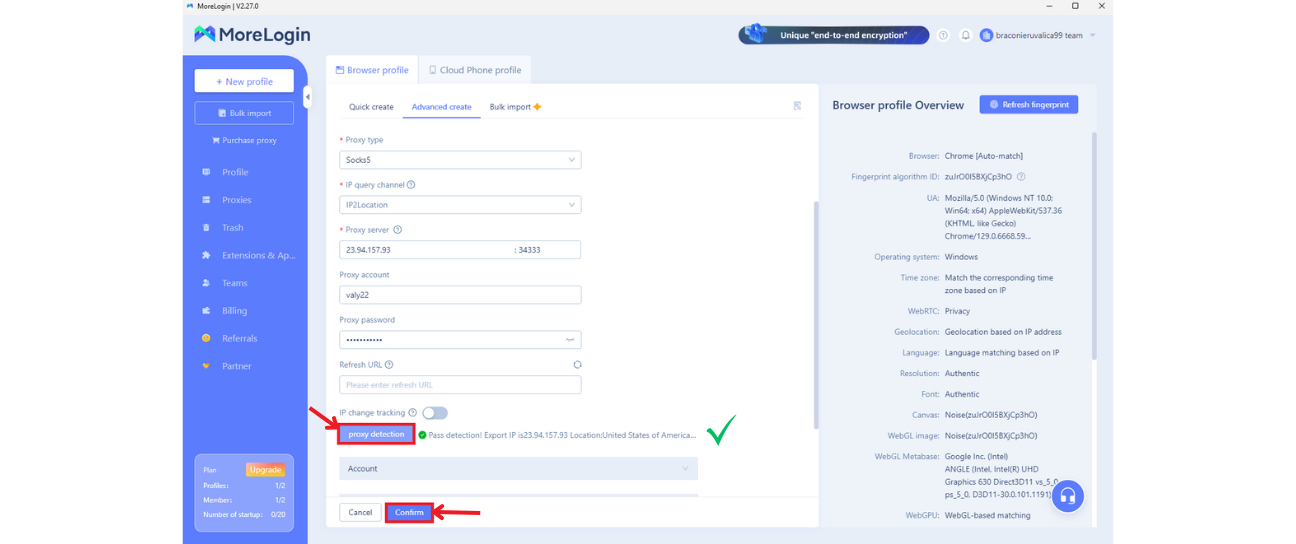The image size is (1296, 544).
Task: Open Billing in the sidebar
Action: pyautogui.click(x=234, y=311)
